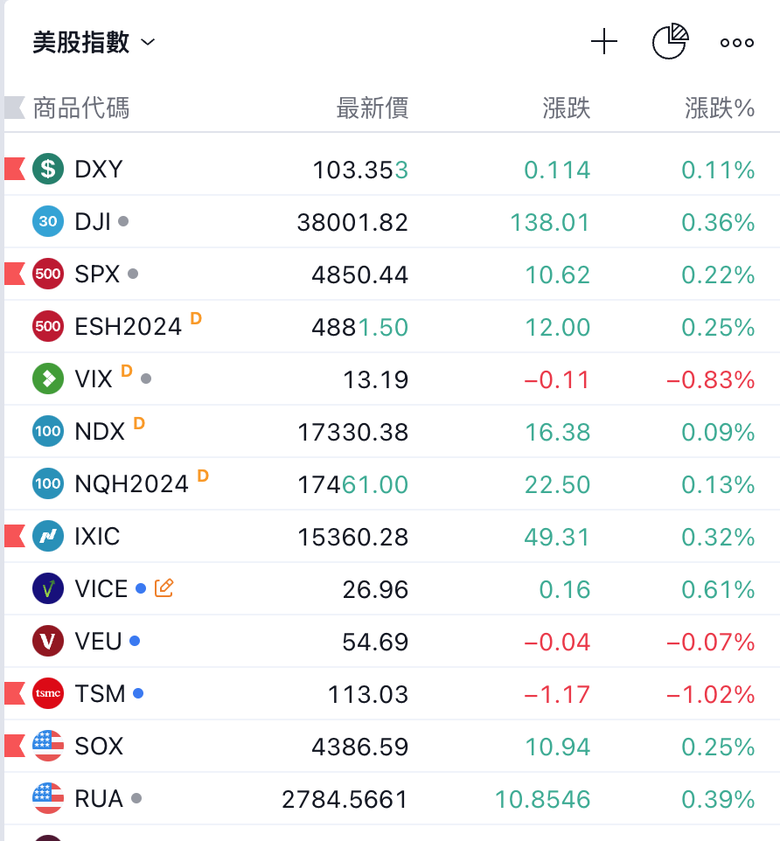
Task: Toggle the red flag on SPX row
Action: coord(14,273)
